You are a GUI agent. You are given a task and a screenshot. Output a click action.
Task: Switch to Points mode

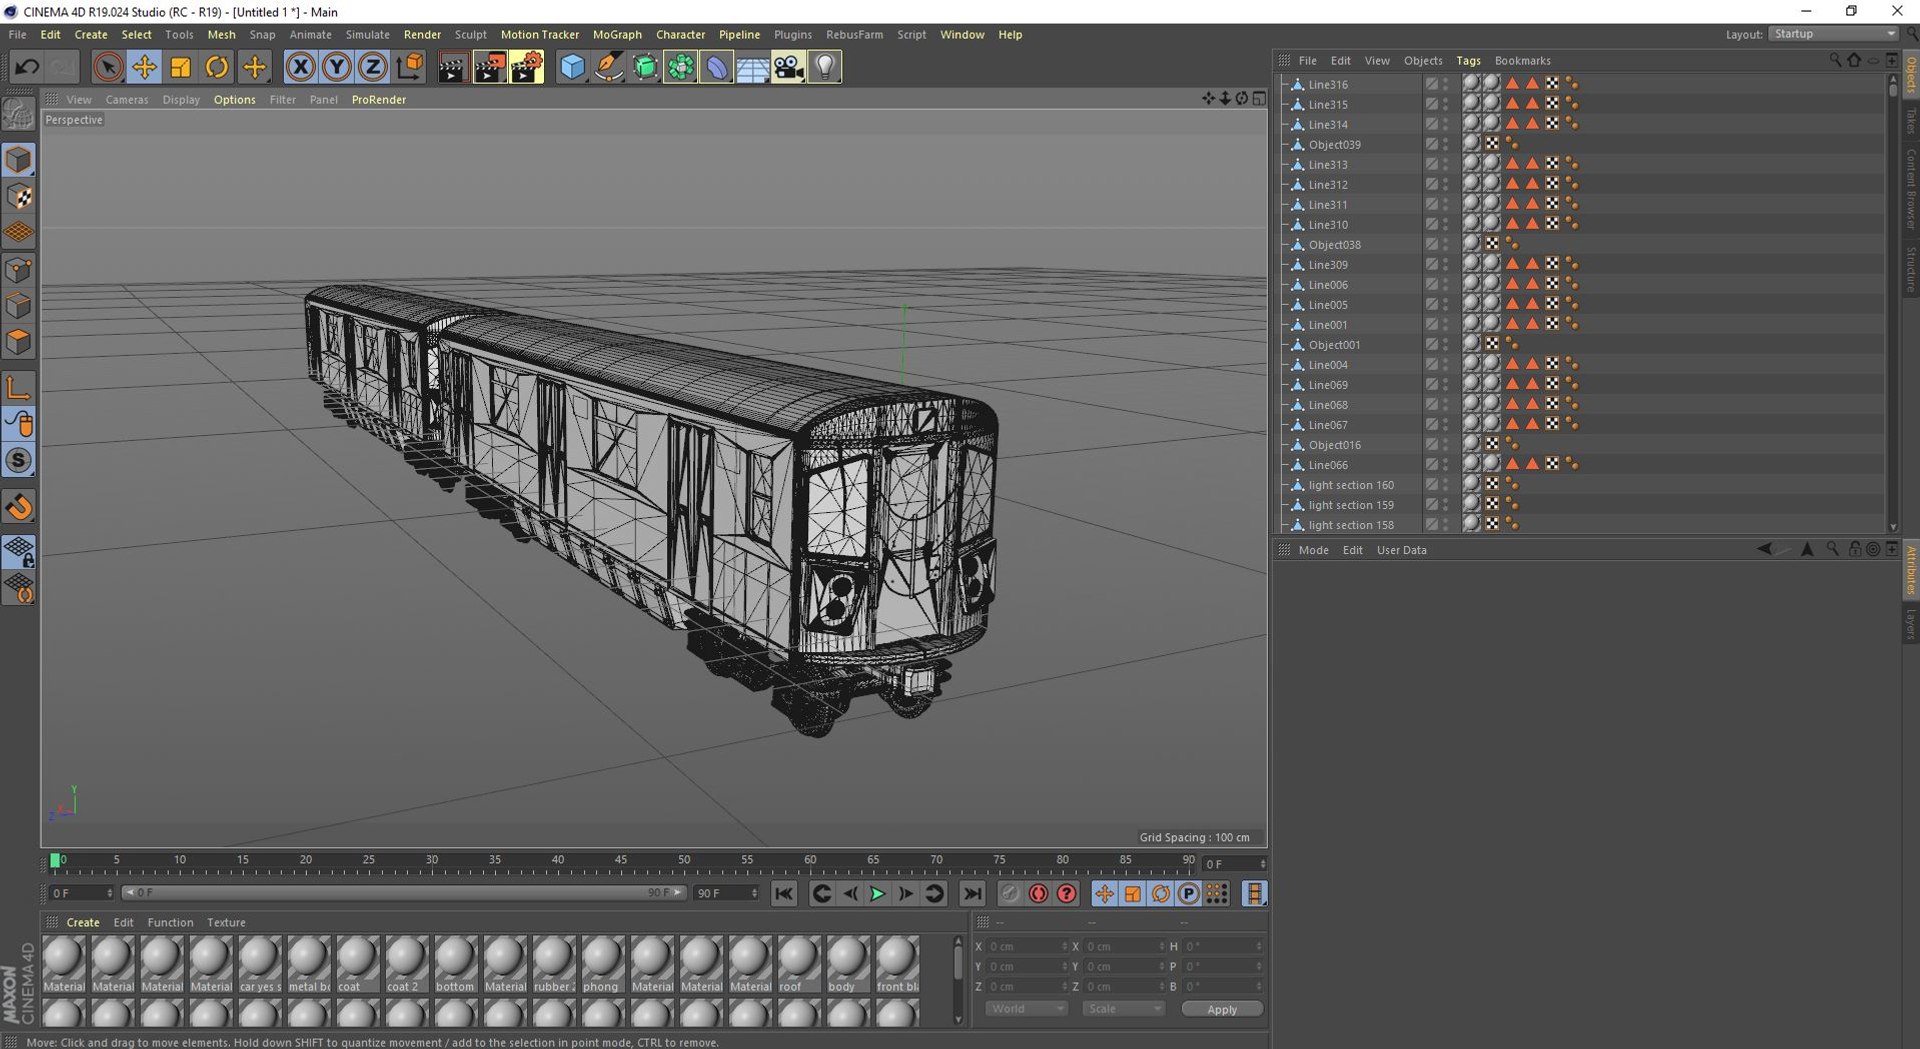click(19, 270)
